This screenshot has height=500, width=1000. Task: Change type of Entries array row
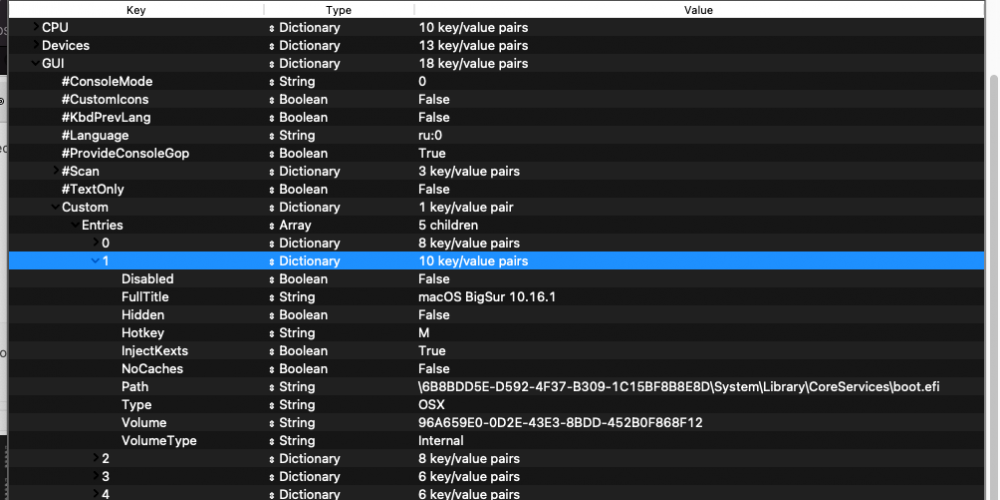272,225
